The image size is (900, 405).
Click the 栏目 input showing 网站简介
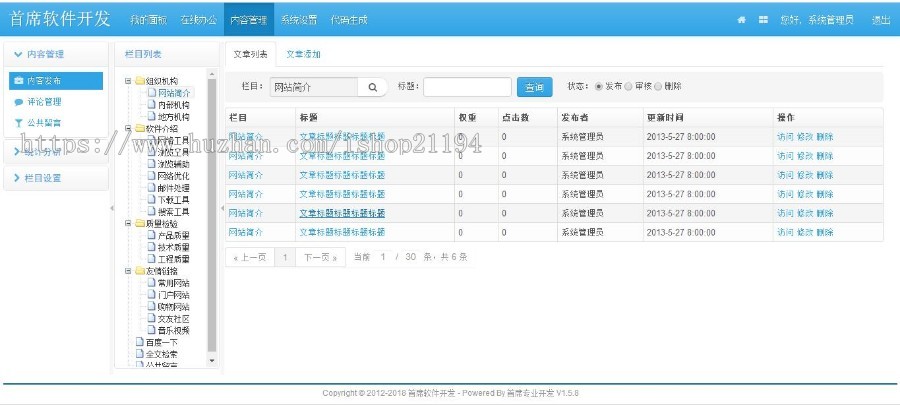click(313, 87)
